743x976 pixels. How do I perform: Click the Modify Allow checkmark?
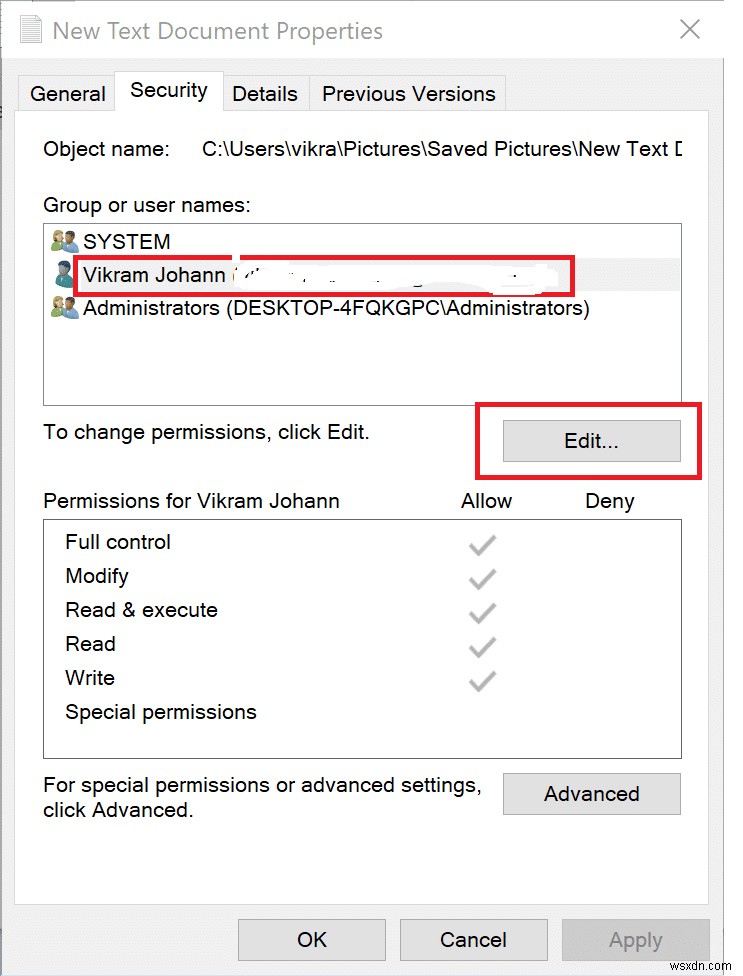click(482, 578)
